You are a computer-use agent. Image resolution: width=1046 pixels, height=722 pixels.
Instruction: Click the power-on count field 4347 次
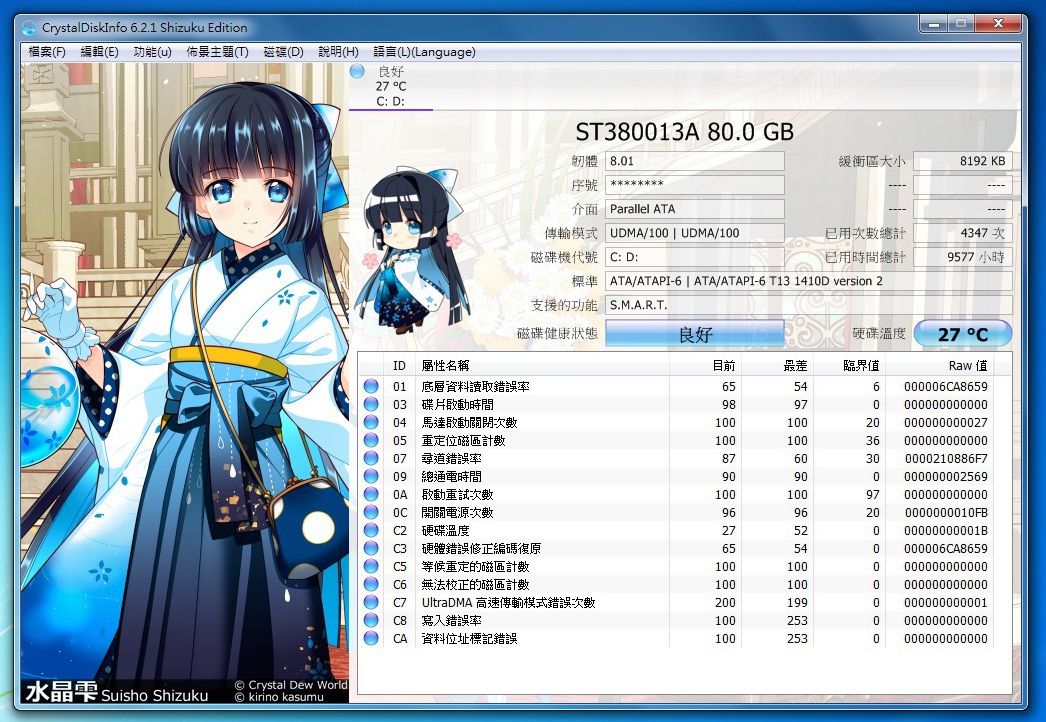(963, 233)
